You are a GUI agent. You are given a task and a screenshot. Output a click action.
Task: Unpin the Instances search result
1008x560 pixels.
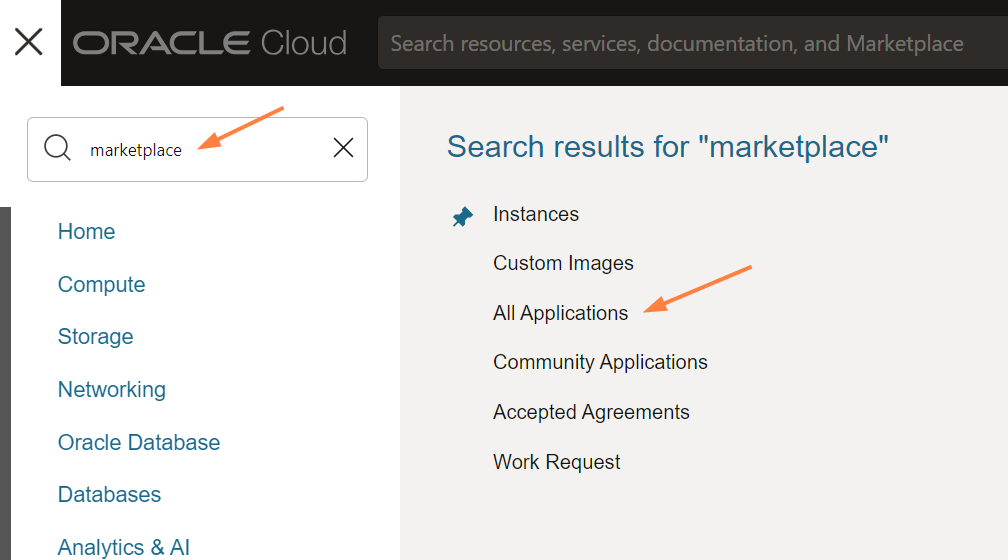pos(462,216)
